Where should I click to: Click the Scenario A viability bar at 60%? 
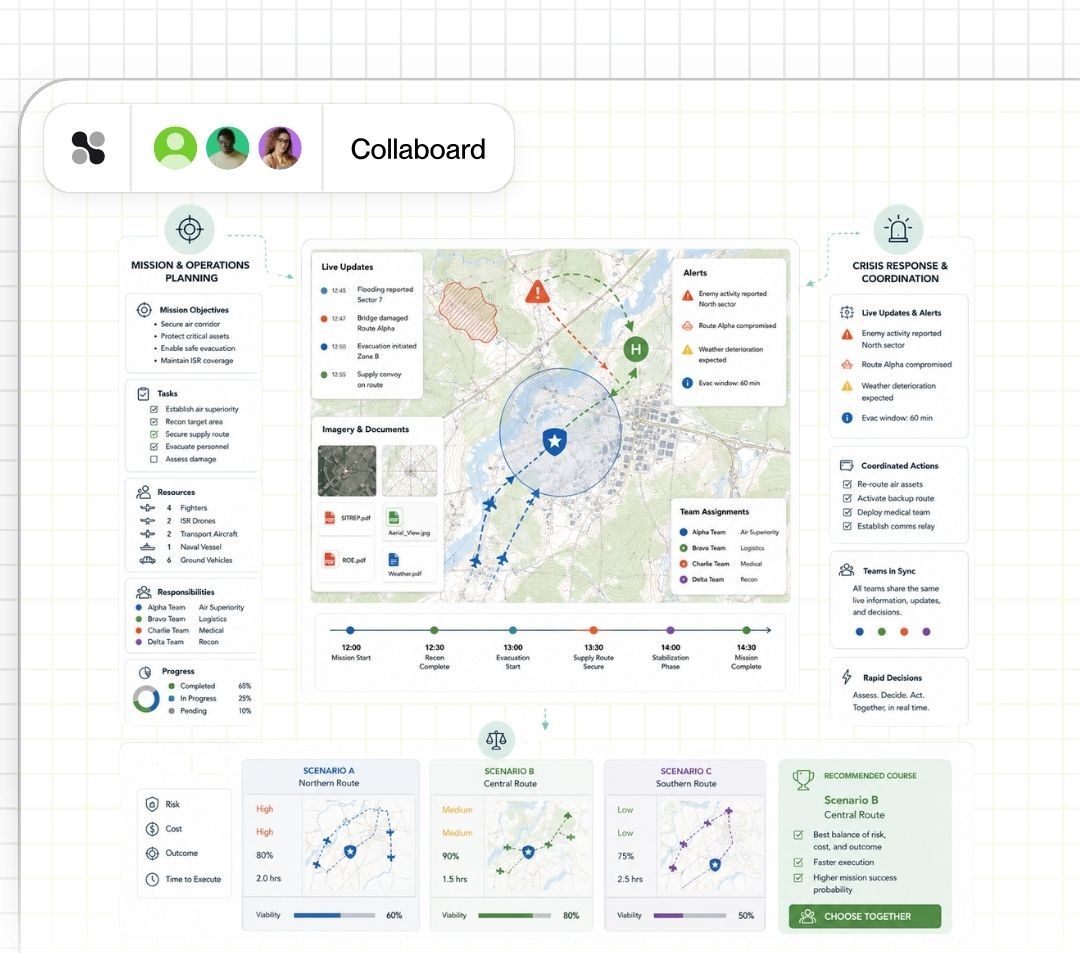pos(334,915)
